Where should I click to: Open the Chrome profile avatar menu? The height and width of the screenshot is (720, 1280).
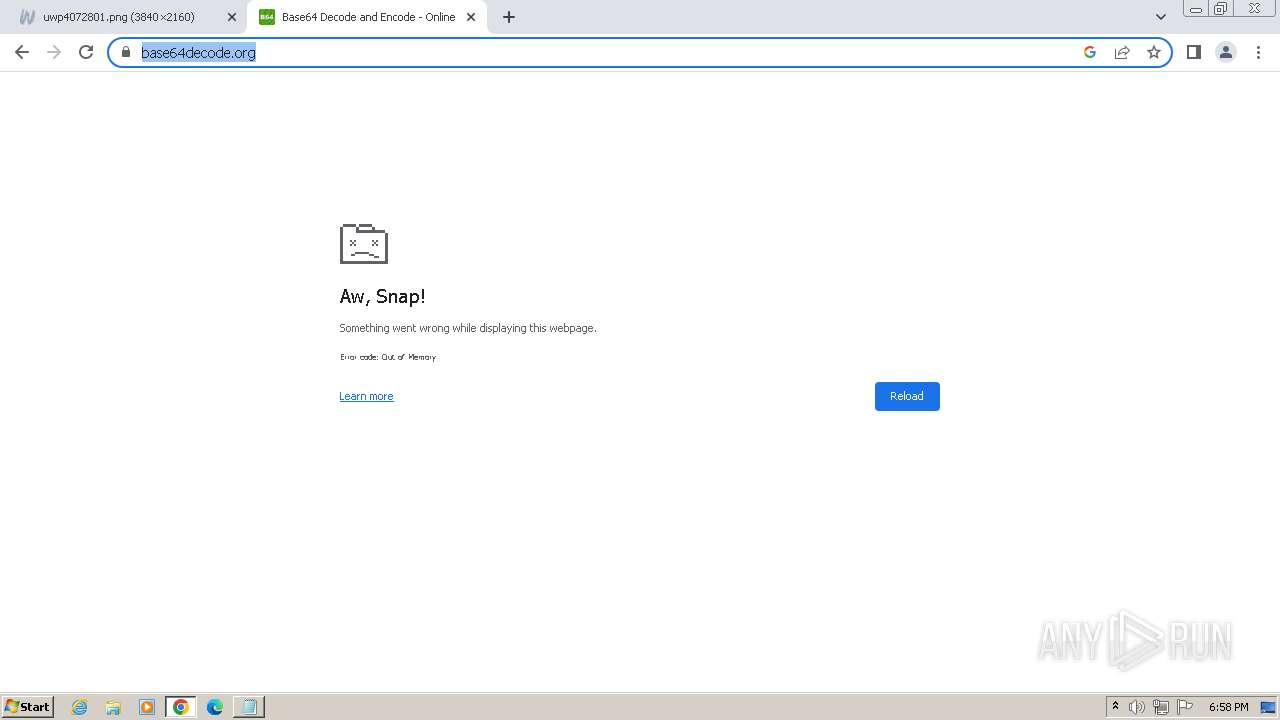pyautogui.click(x=1226, y=52)
